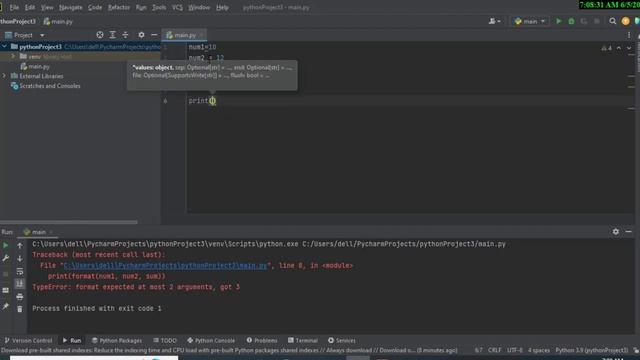Toggle Soft-Wrap in Run console

coord(20,271)
